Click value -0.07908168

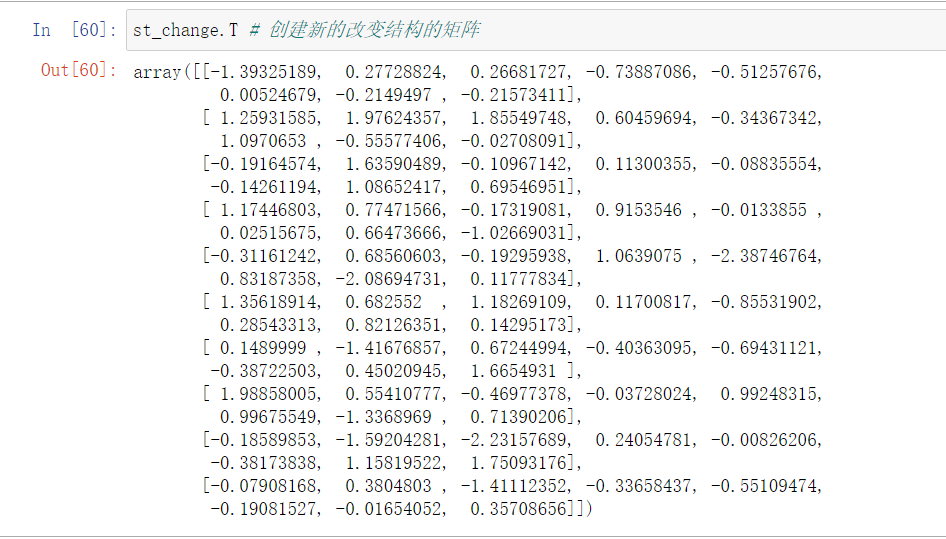(x=264, y=485)
